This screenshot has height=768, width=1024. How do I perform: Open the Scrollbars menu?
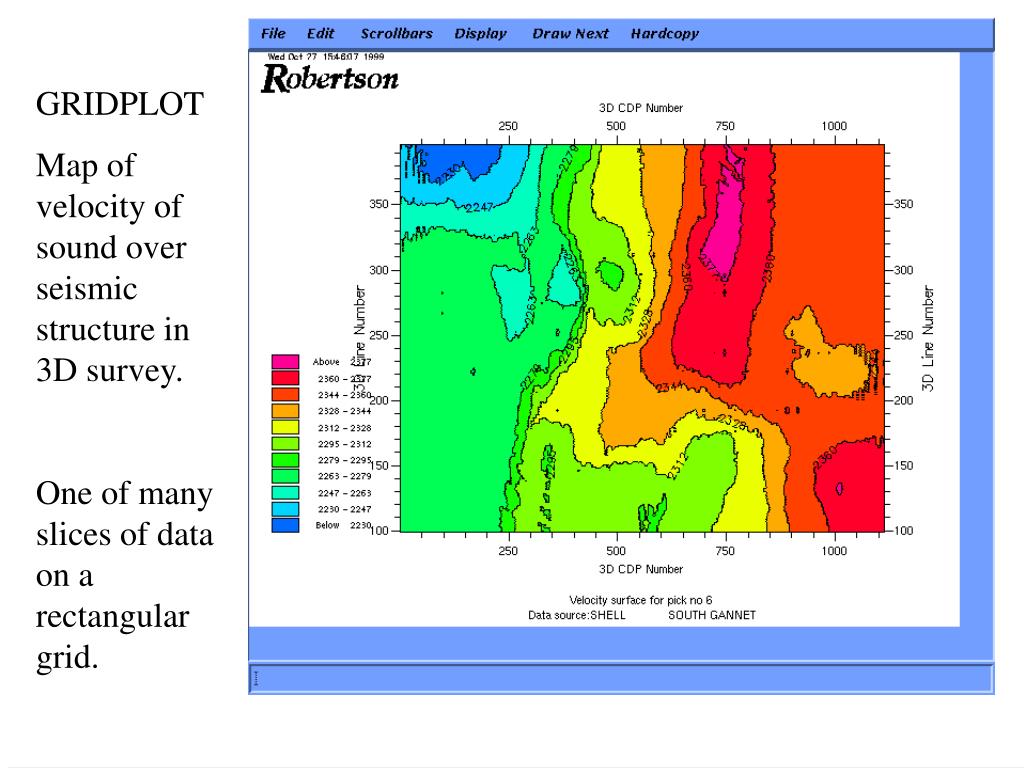396,34
